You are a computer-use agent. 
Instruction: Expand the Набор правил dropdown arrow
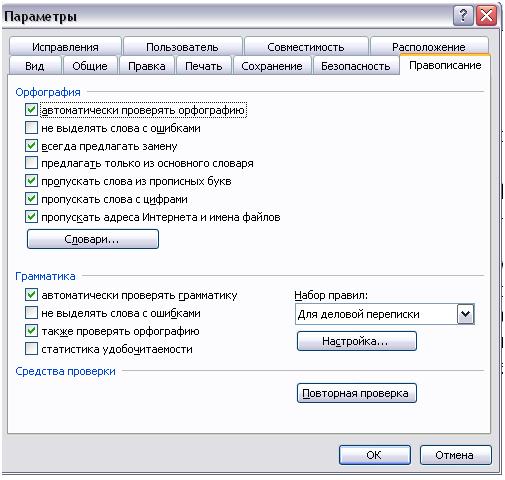[465, 314]
